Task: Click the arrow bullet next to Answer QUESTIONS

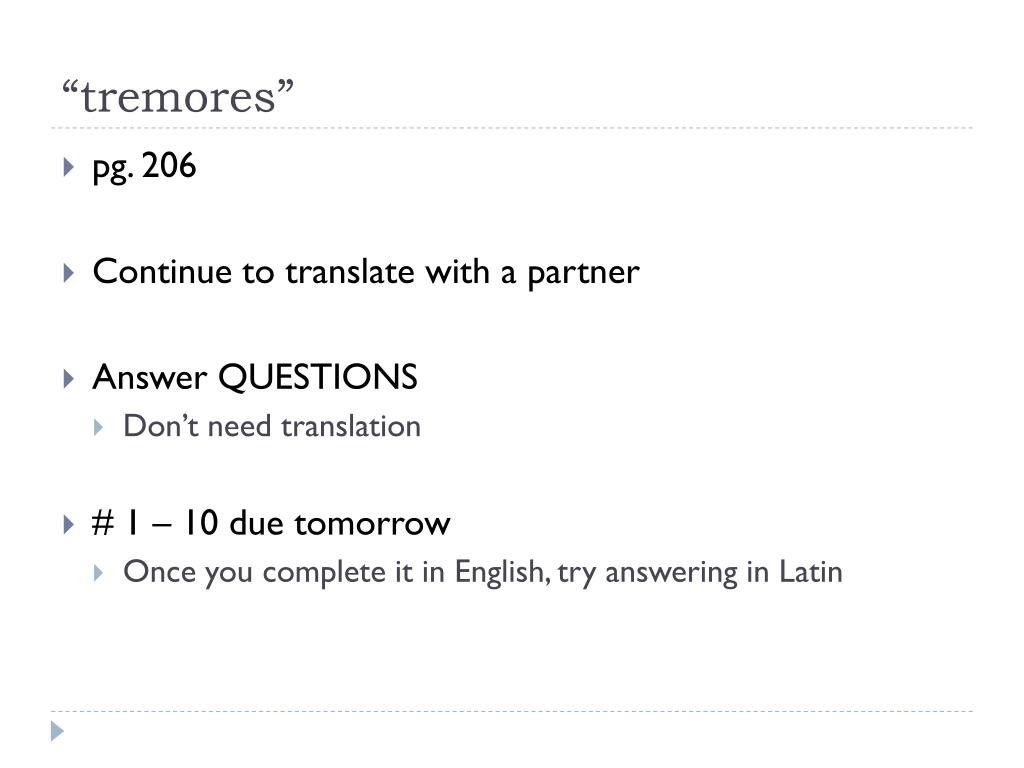Action: pos(69,379)
